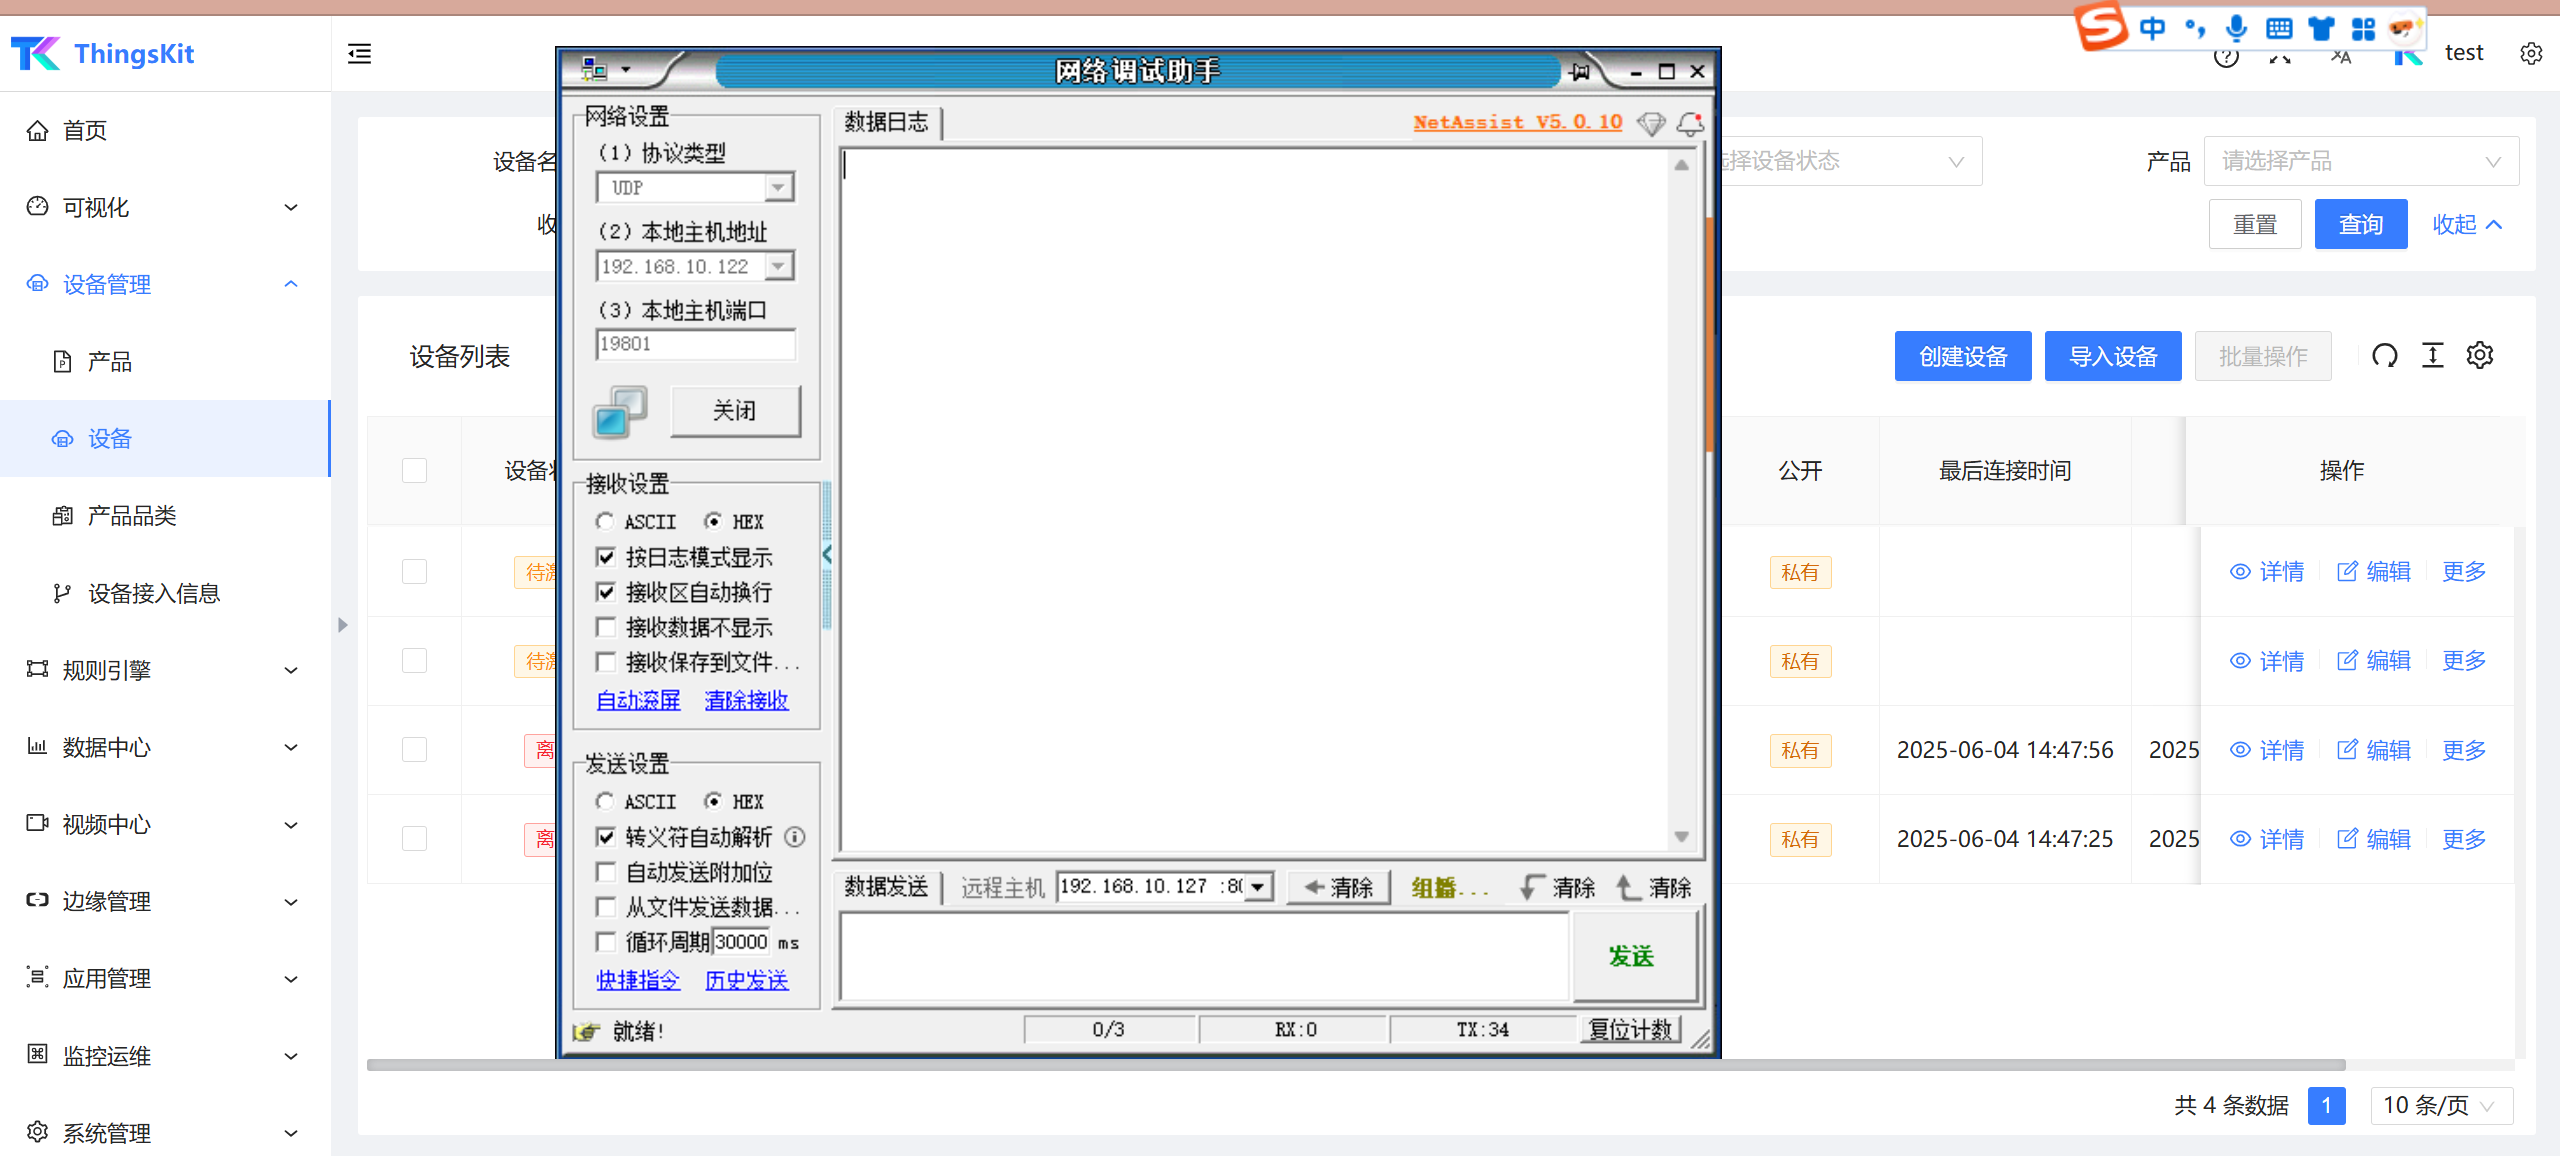Open the table column settings gear icon

[2479, 356]
